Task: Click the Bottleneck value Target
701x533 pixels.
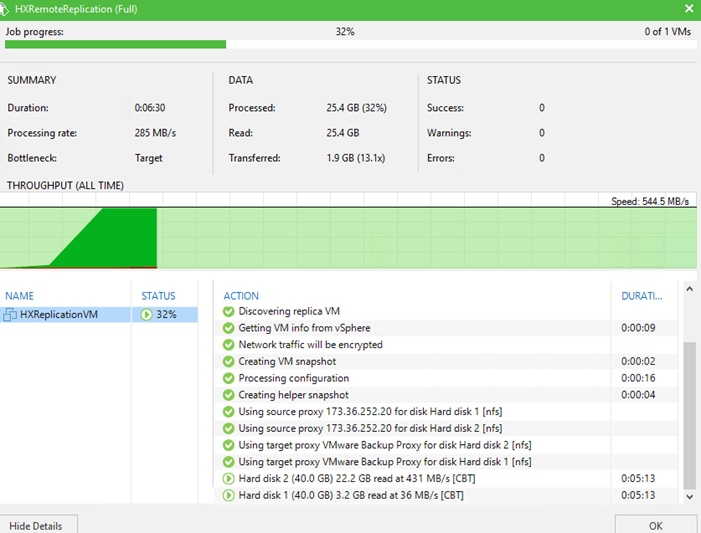Action: pyautogui.click(x=148, y=158)
